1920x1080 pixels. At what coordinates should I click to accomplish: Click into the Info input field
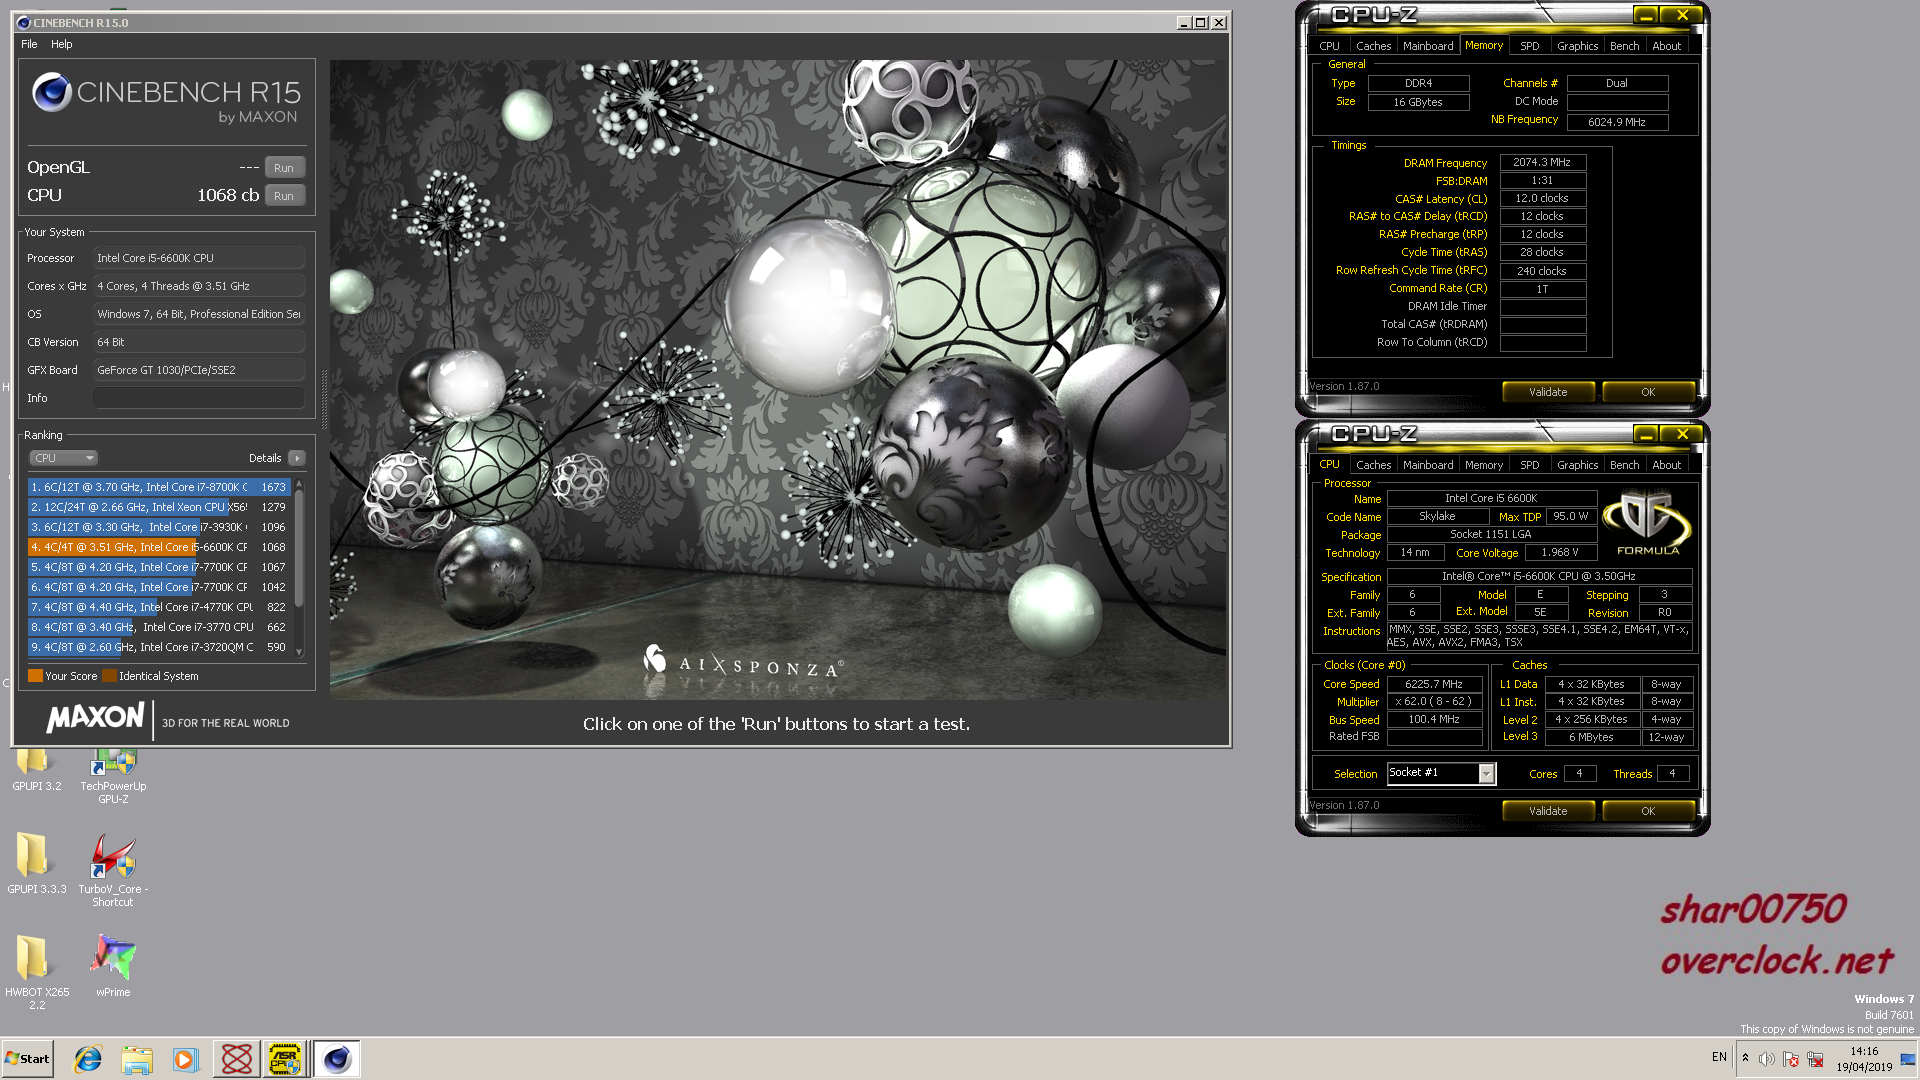pyautogui.click(x=198, y=398)
